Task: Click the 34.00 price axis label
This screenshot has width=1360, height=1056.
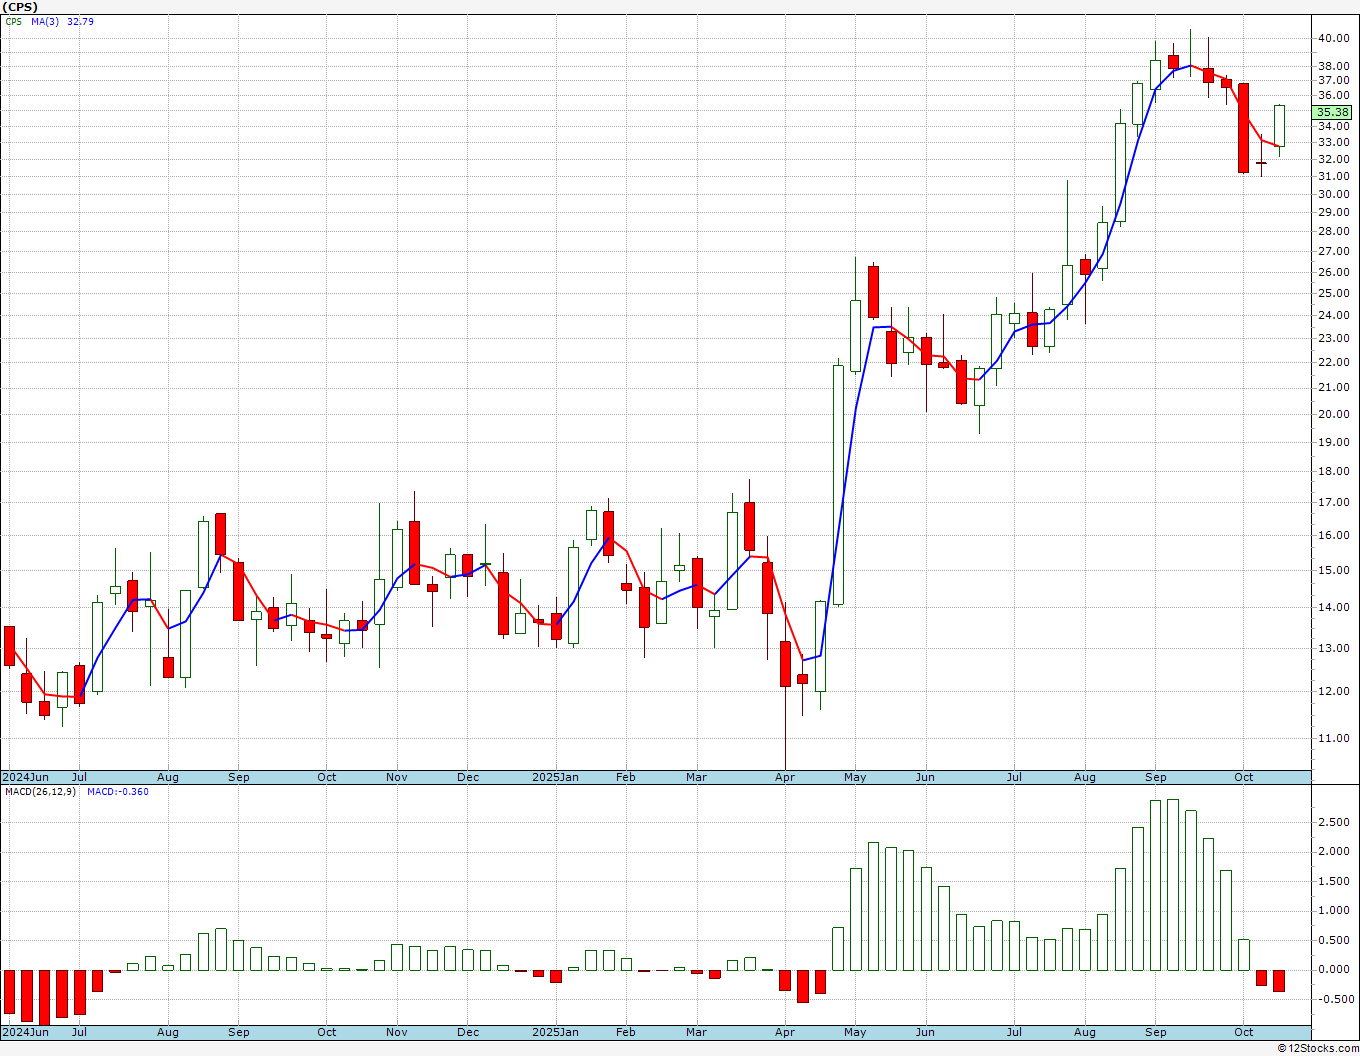Action: 1334,126
